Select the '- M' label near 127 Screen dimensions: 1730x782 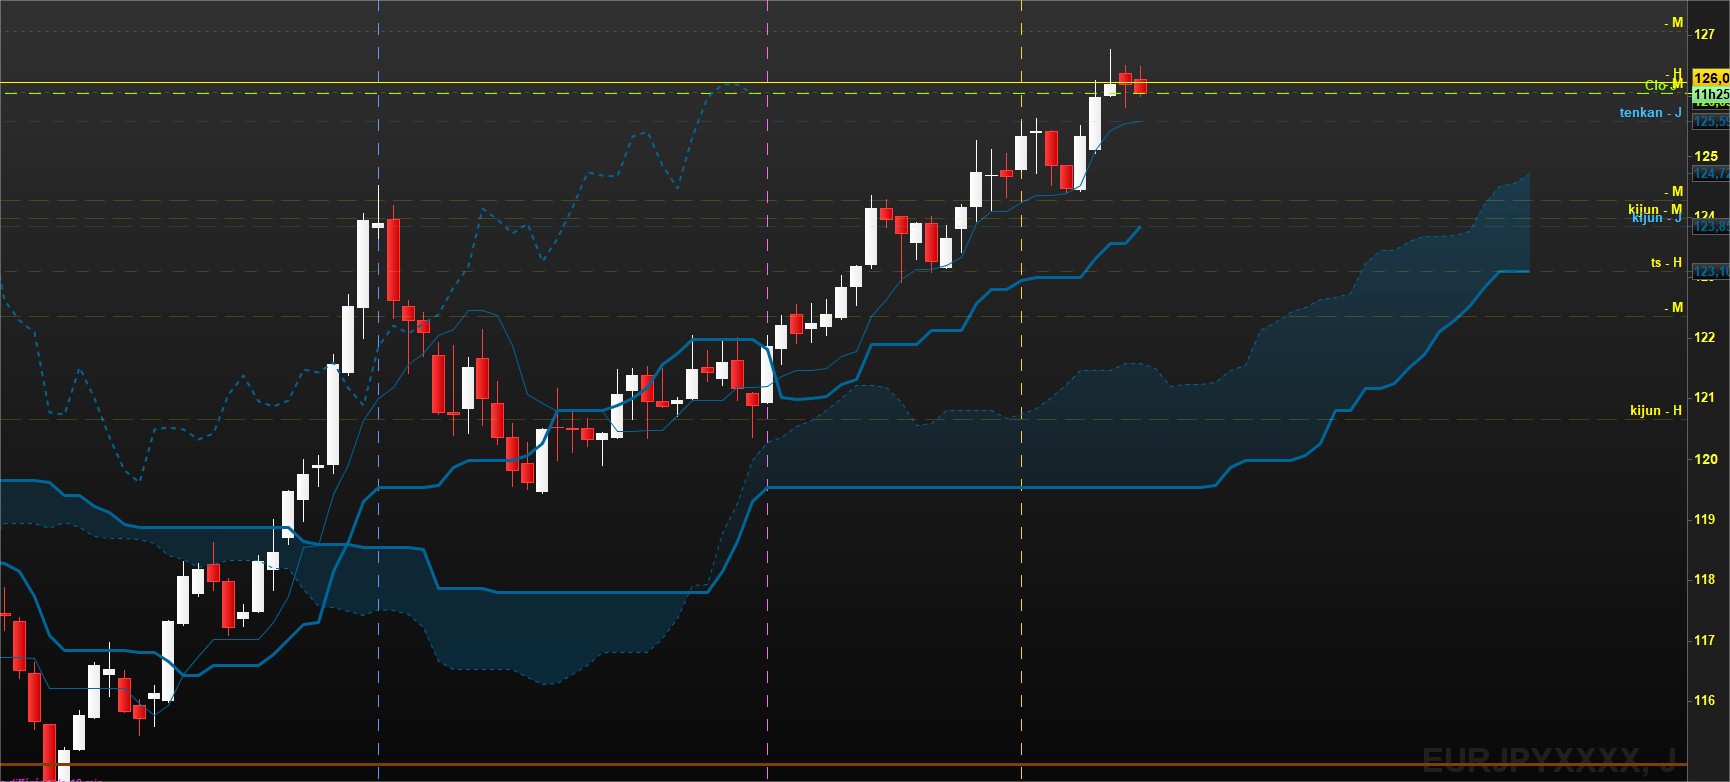(x=1674, y=22)
